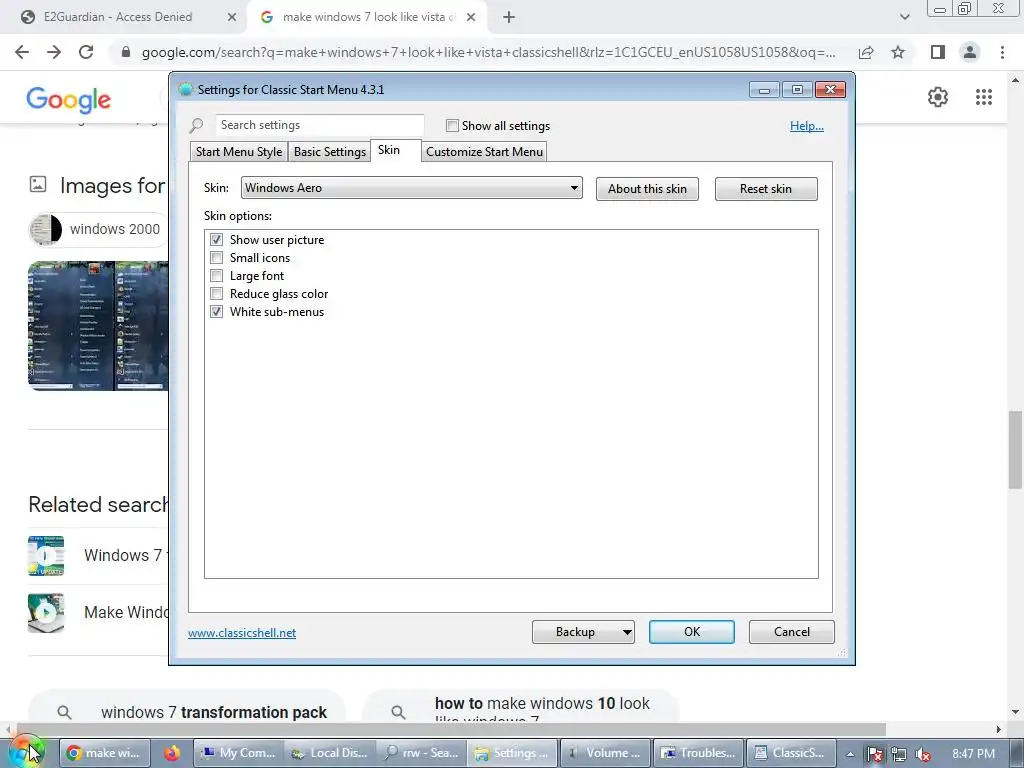
Task: Click the Chrome address bar URL
Action: click(x=488, y=52)
